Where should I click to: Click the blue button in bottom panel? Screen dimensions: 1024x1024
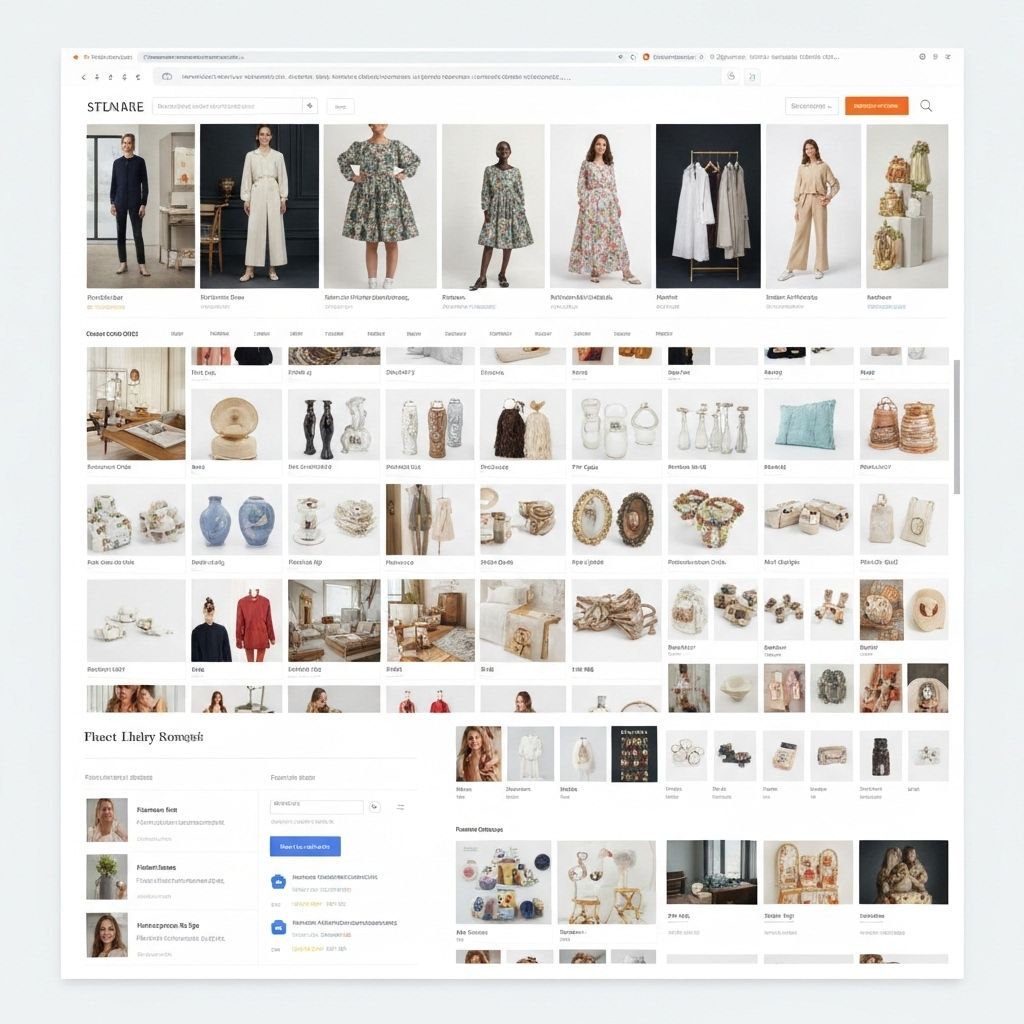pos(305,846)
